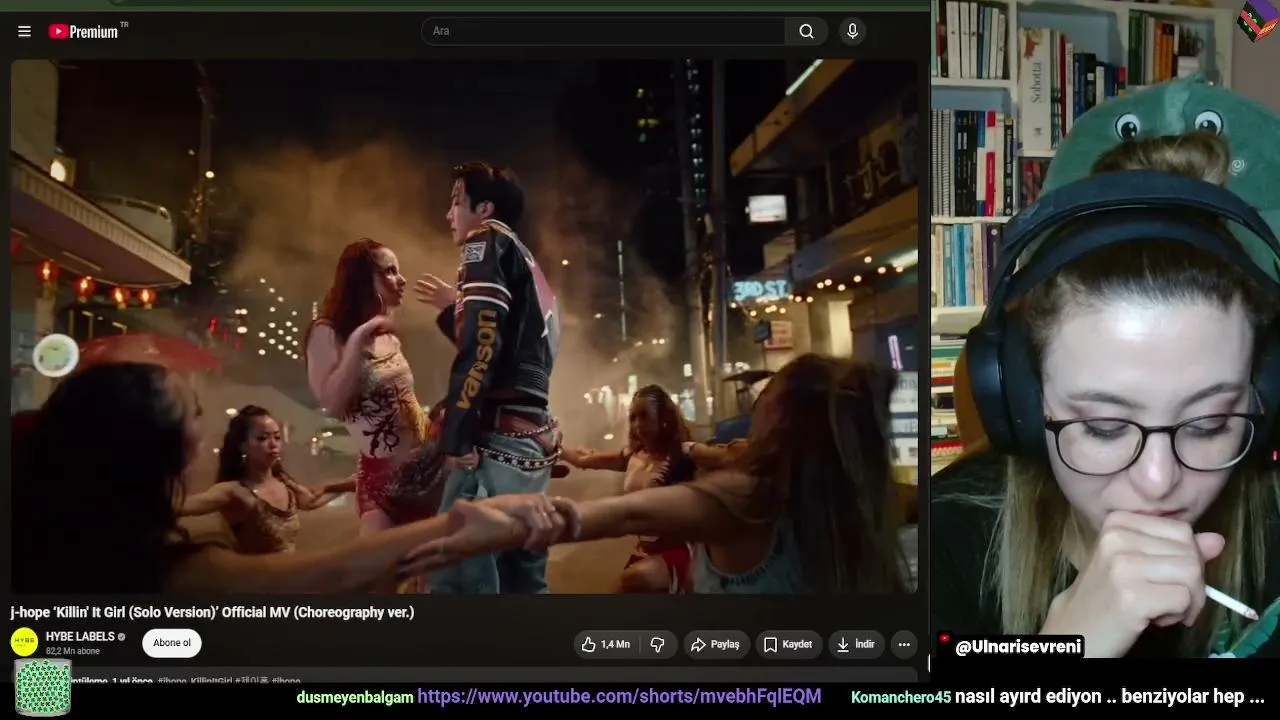Image resolution: width=1280 pixels, height=720 pixels.
Task: Click the magnifier search button
Action: pyautogui.click(x=806, y=31)
